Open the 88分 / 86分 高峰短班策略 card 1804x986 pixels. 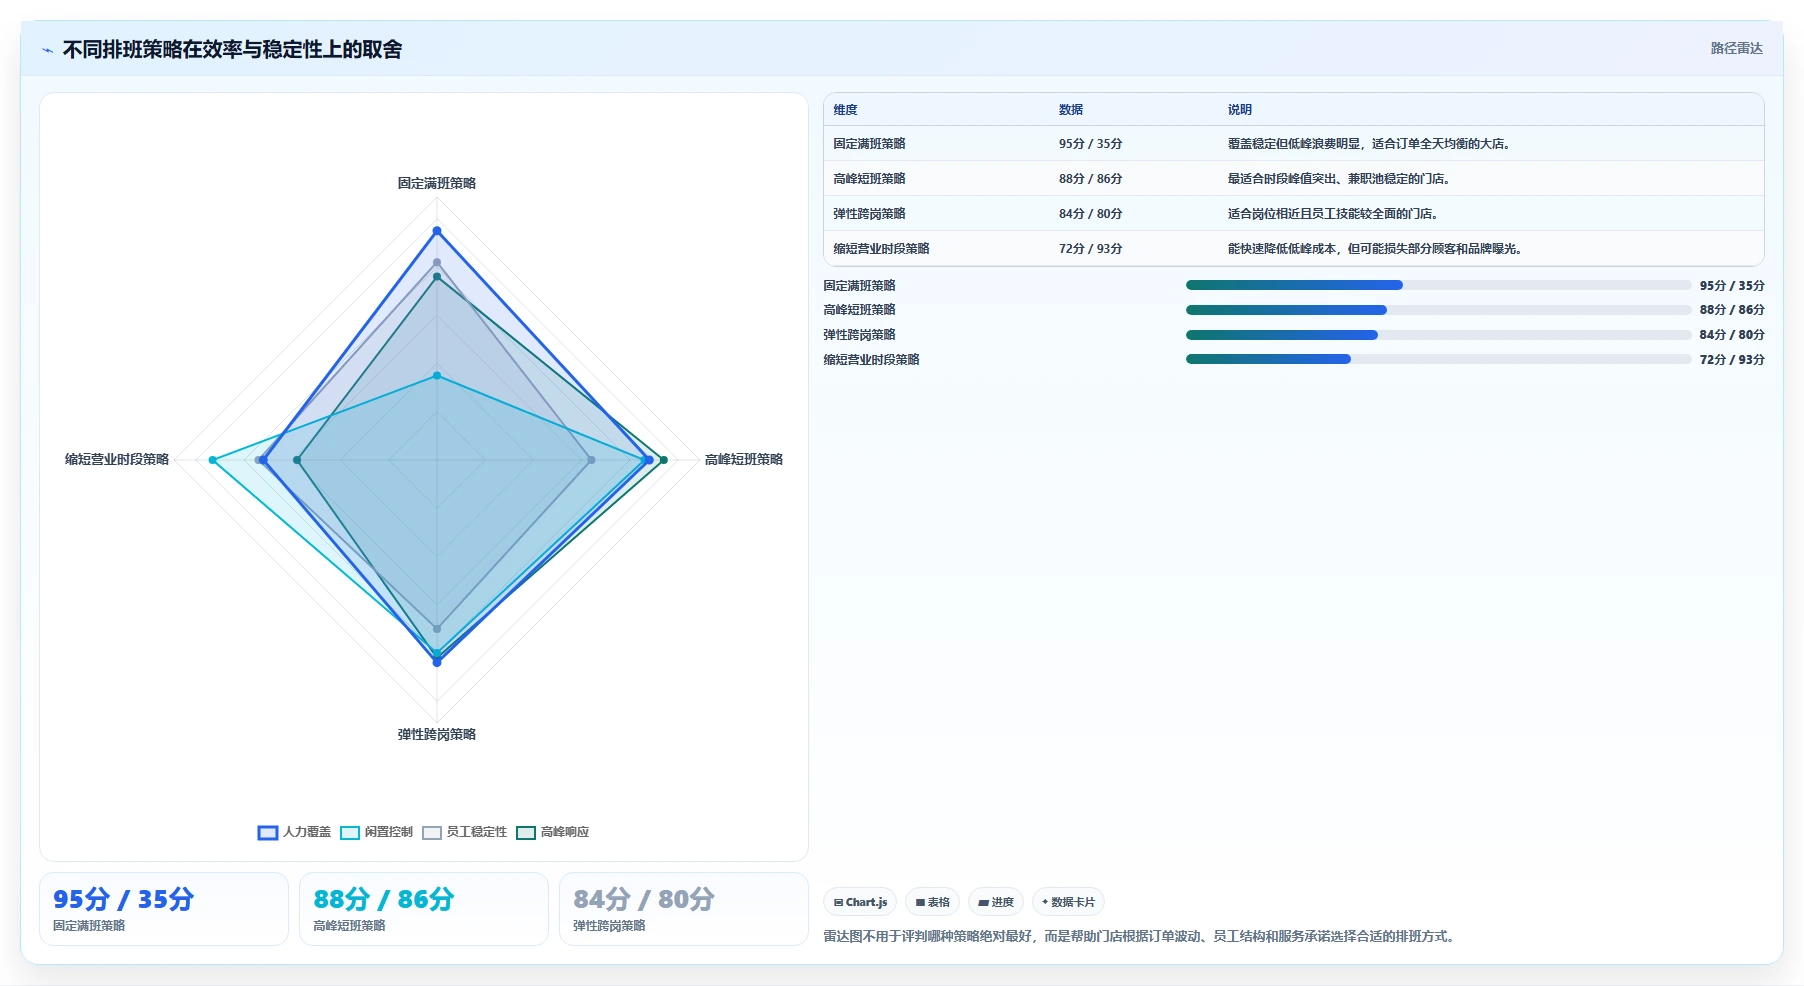(424, 909)
